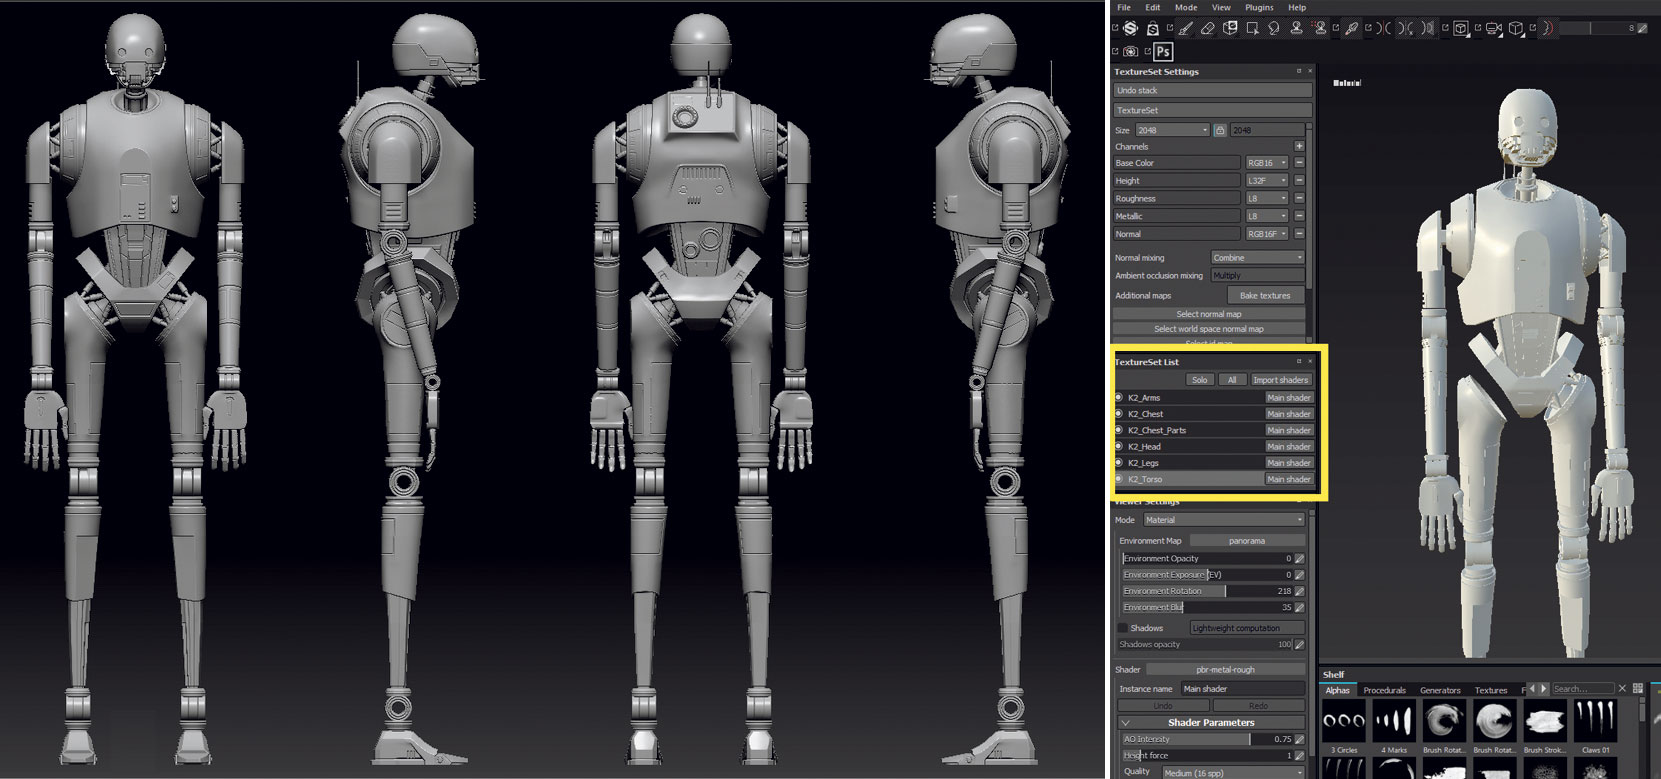
Task: Open the Mode menu
Action: pyautogui.click(x=1186, y=7)
